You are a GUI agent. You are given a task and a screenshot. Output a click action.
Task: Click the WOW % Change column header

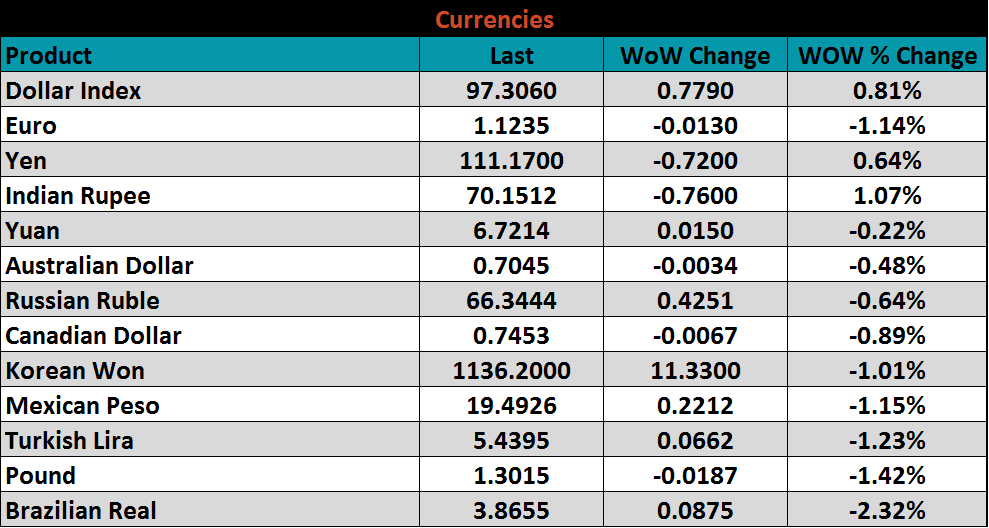[x=887, y=56]
